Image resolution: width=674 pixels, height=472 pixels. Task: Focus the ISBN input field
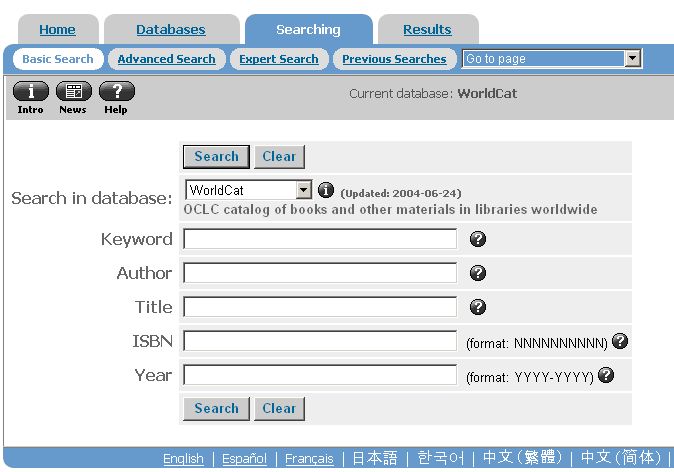pos(320,341)
